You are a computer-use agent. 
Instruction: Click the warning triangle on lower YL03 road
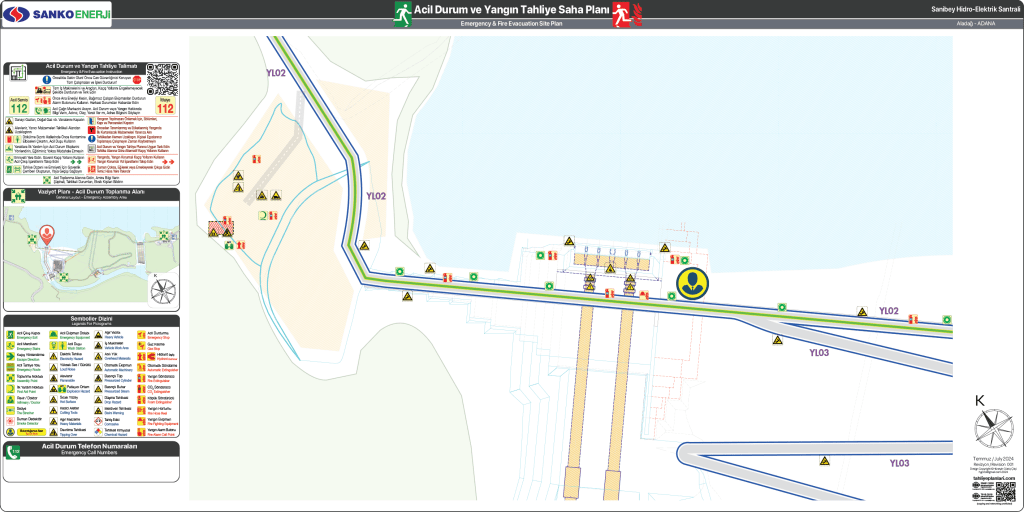click(825, 461)
